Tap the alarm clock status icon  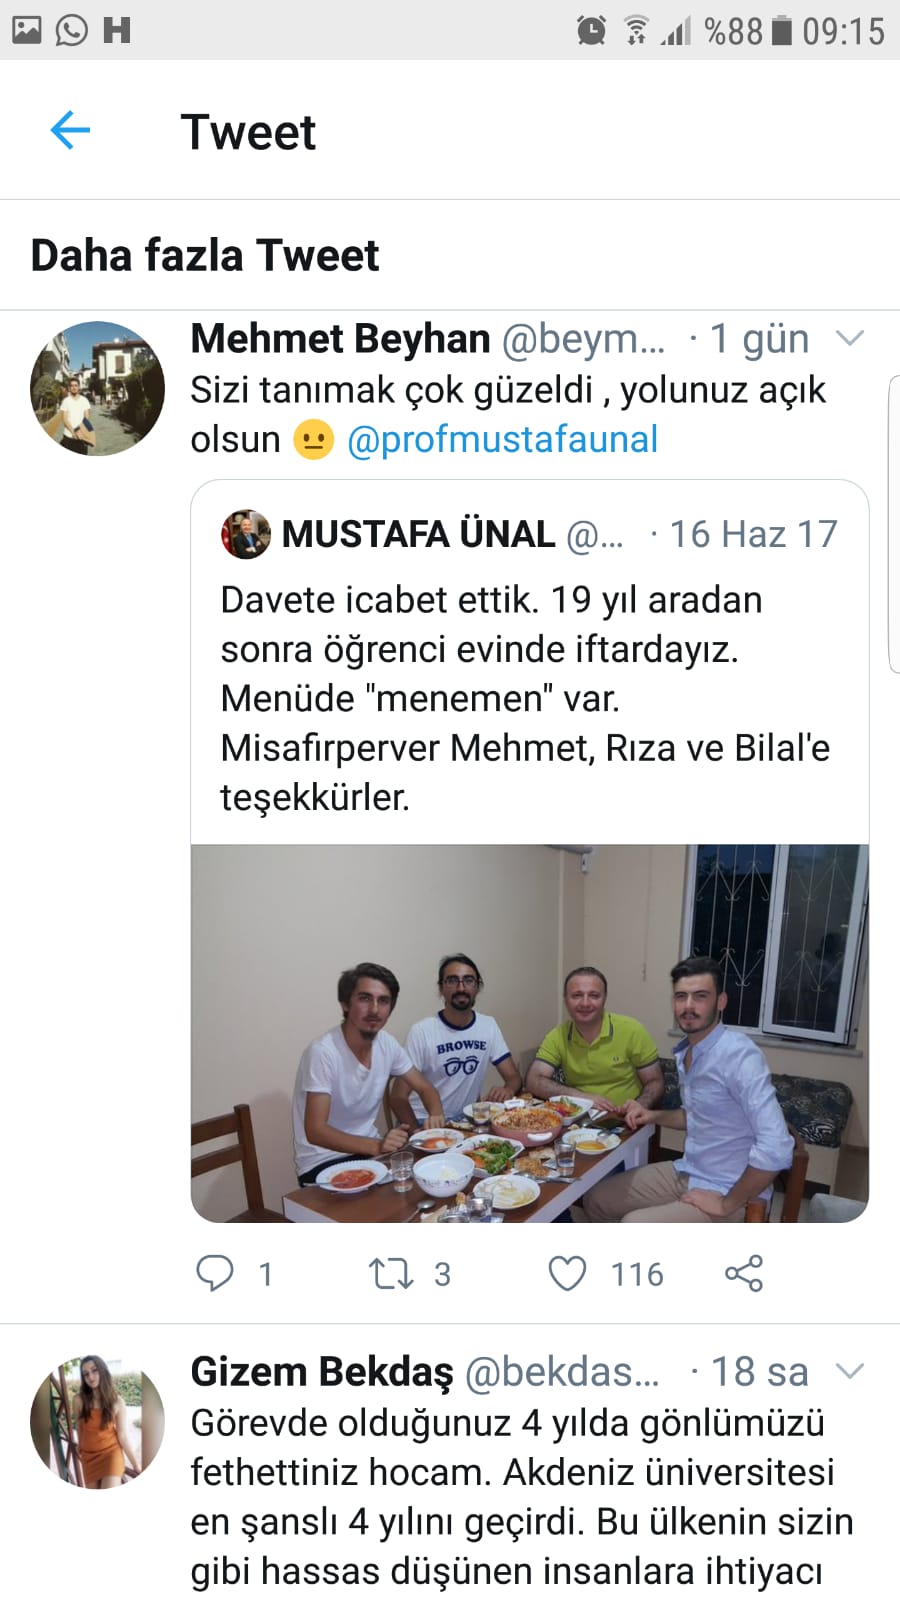tap(591, 31)
